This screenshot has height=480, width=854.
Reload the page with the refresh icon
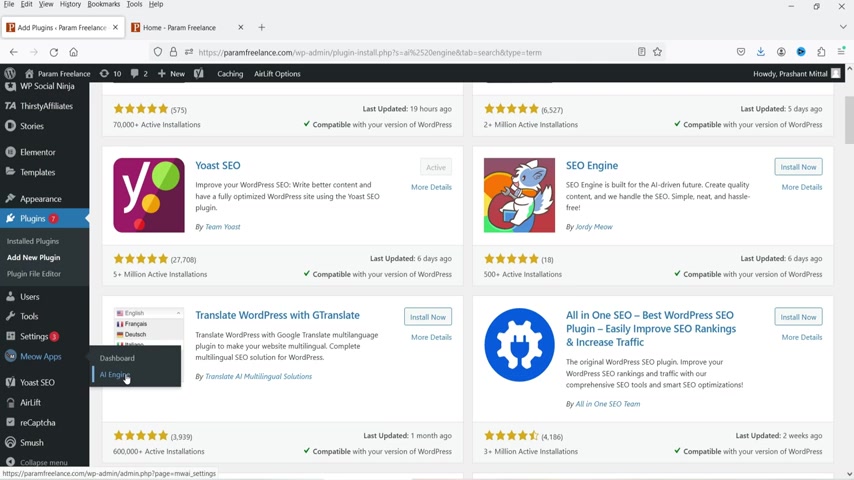[53, 52]
